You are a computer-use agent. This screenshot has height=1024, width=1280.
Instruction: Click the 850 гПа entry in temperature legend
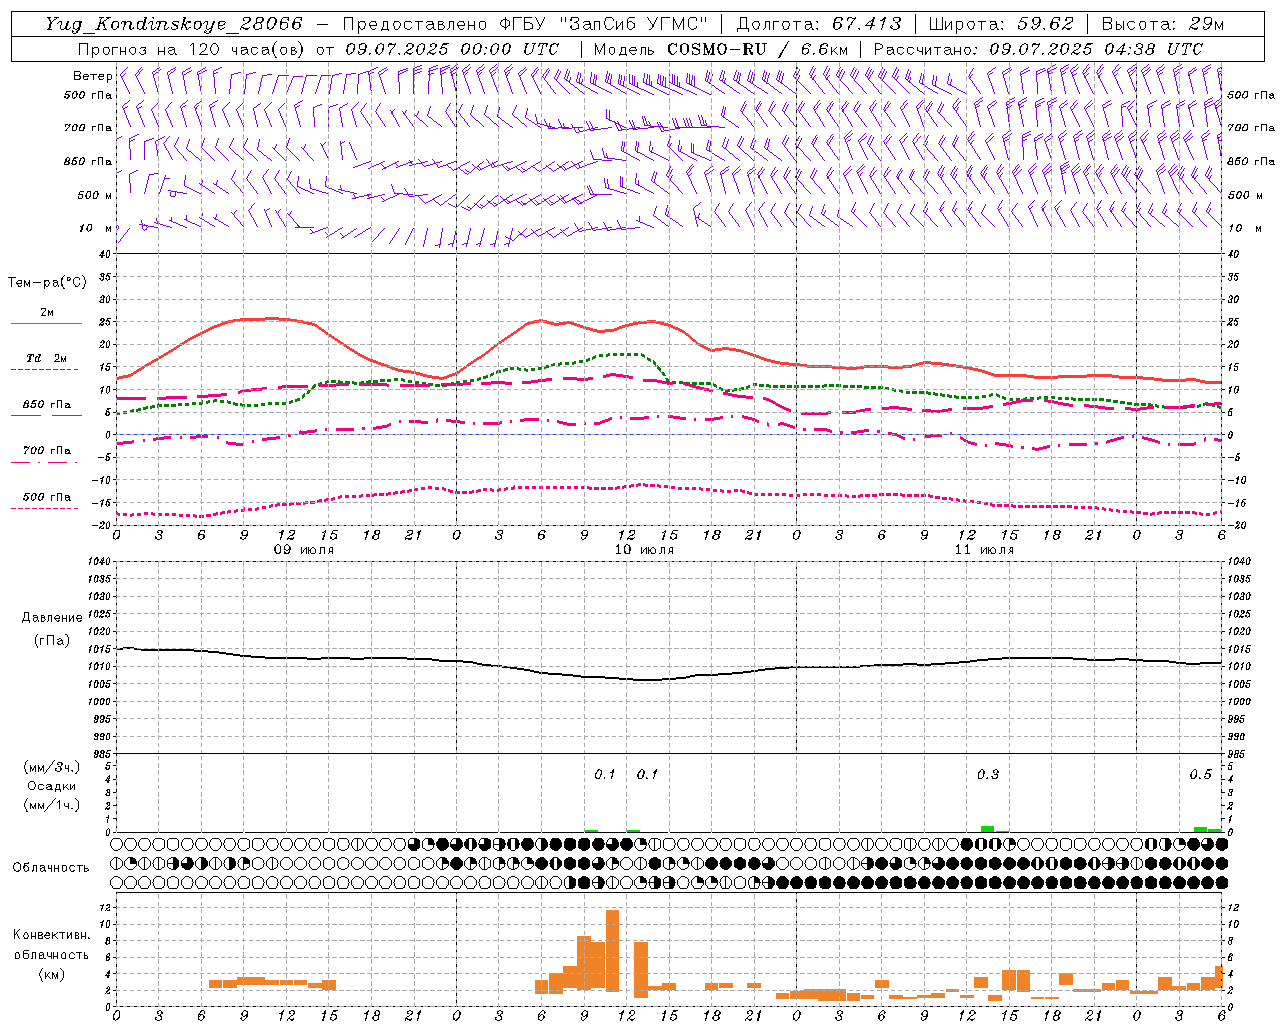point(47,405)
